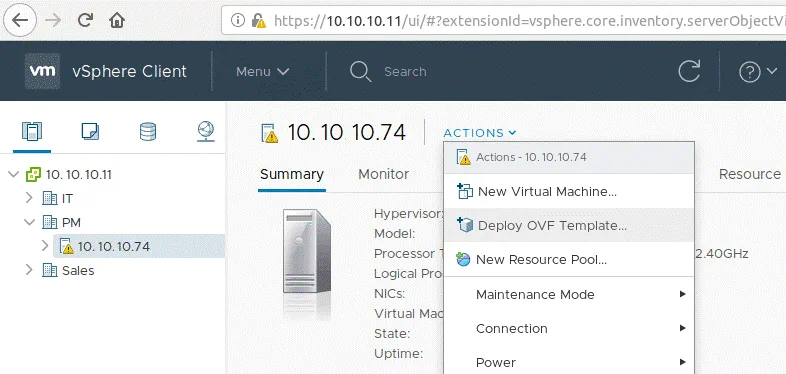Refresh vSphere Client with circular arrow icon
This screenshot has width=786, height=374.
pos(689,71)
